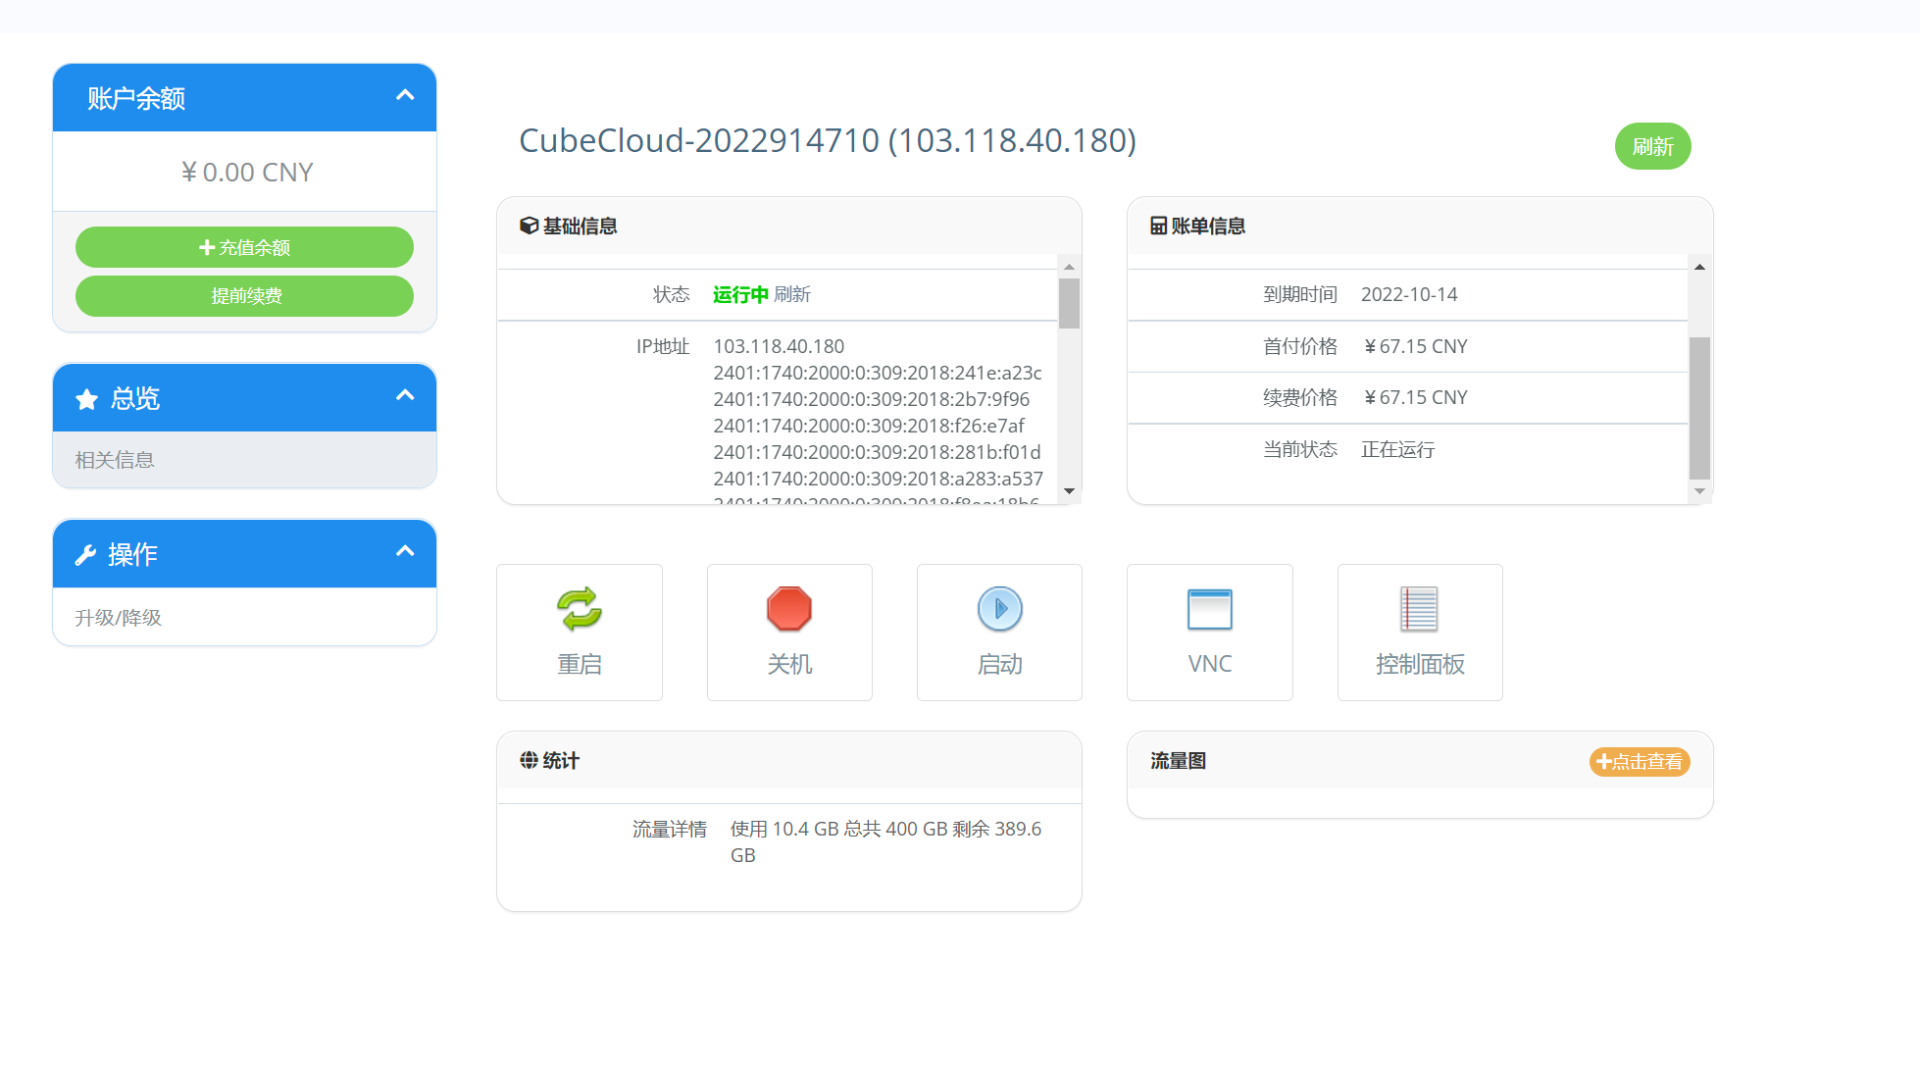The image size is (1920, 1065).
Task: Click the 刷新 link next to 运行中
Action: (x=792, y=295)
